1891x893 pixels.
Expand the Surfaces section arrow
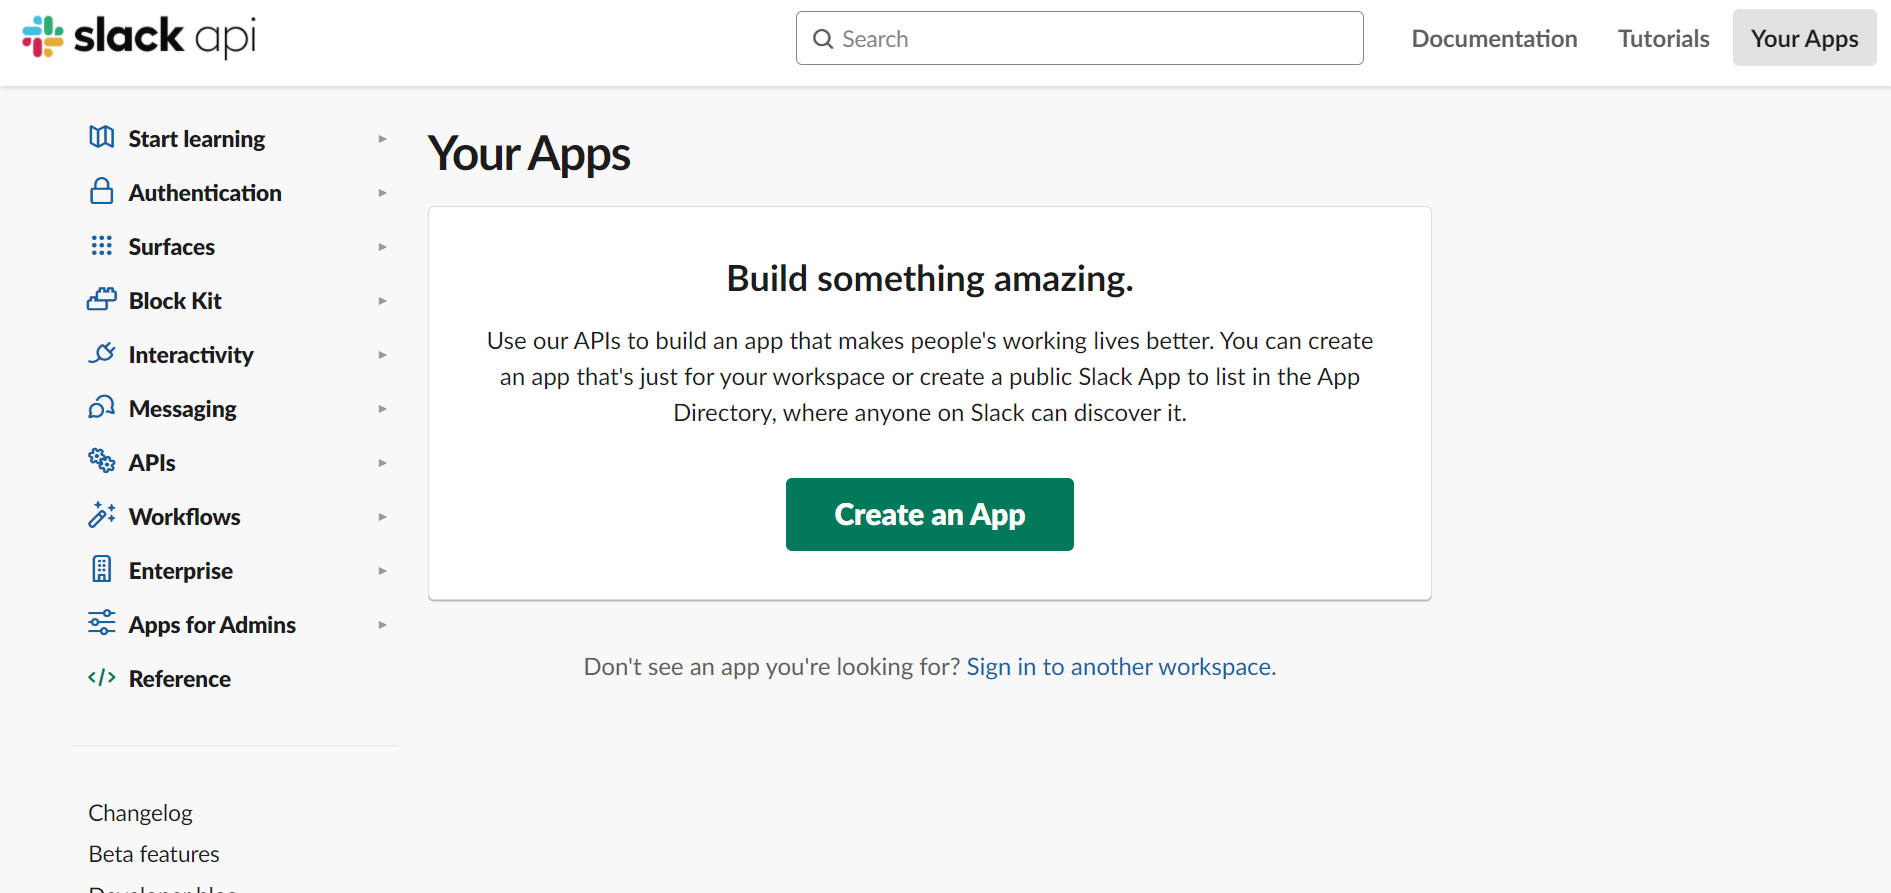tap(382, 247)
